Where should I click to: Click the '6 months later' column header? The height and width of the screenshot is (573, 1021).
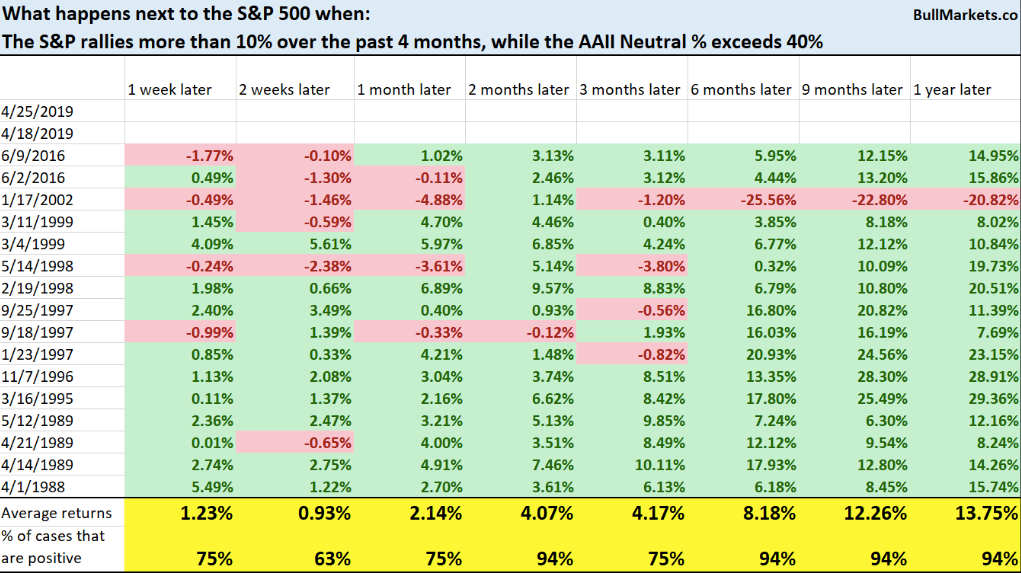[741, 89]
